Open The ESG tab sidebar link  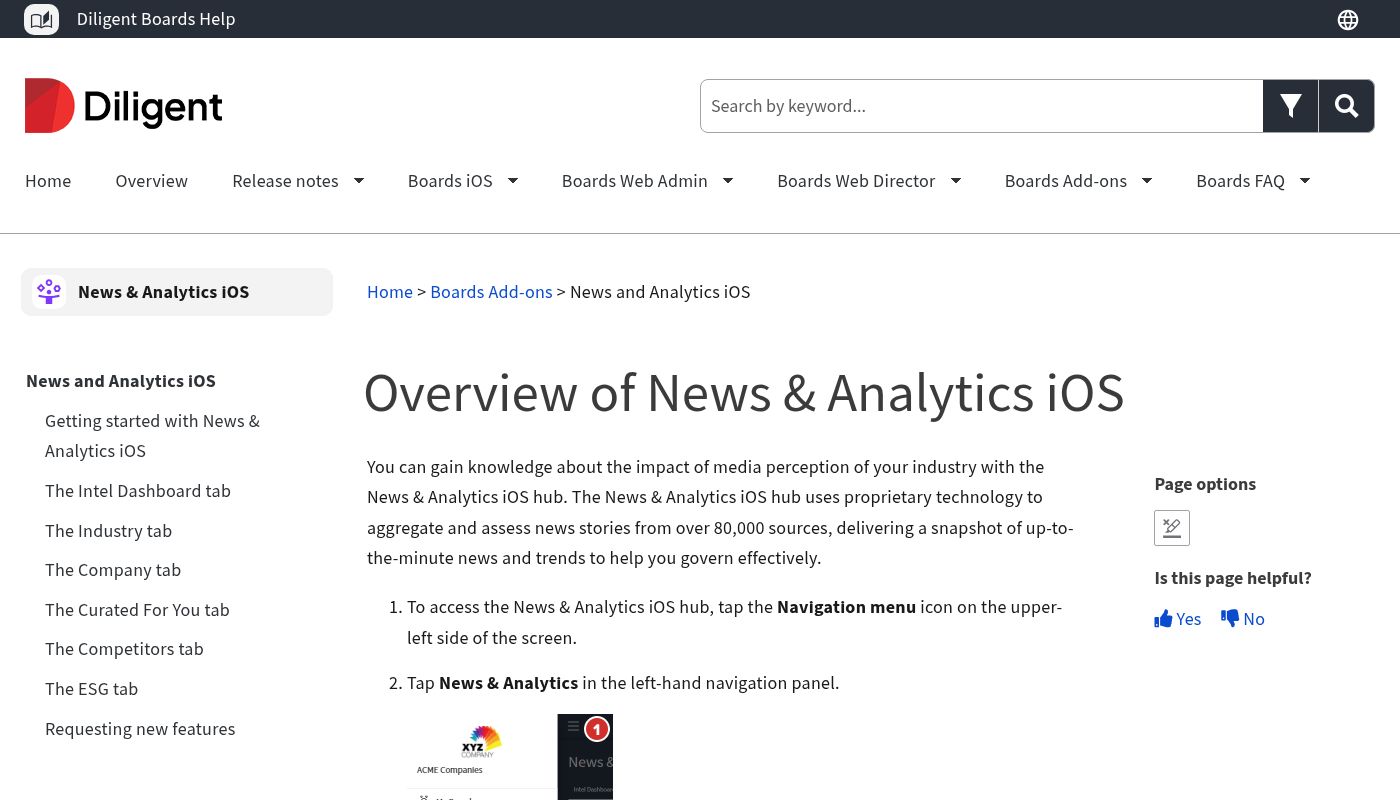[x=91, y=689]
